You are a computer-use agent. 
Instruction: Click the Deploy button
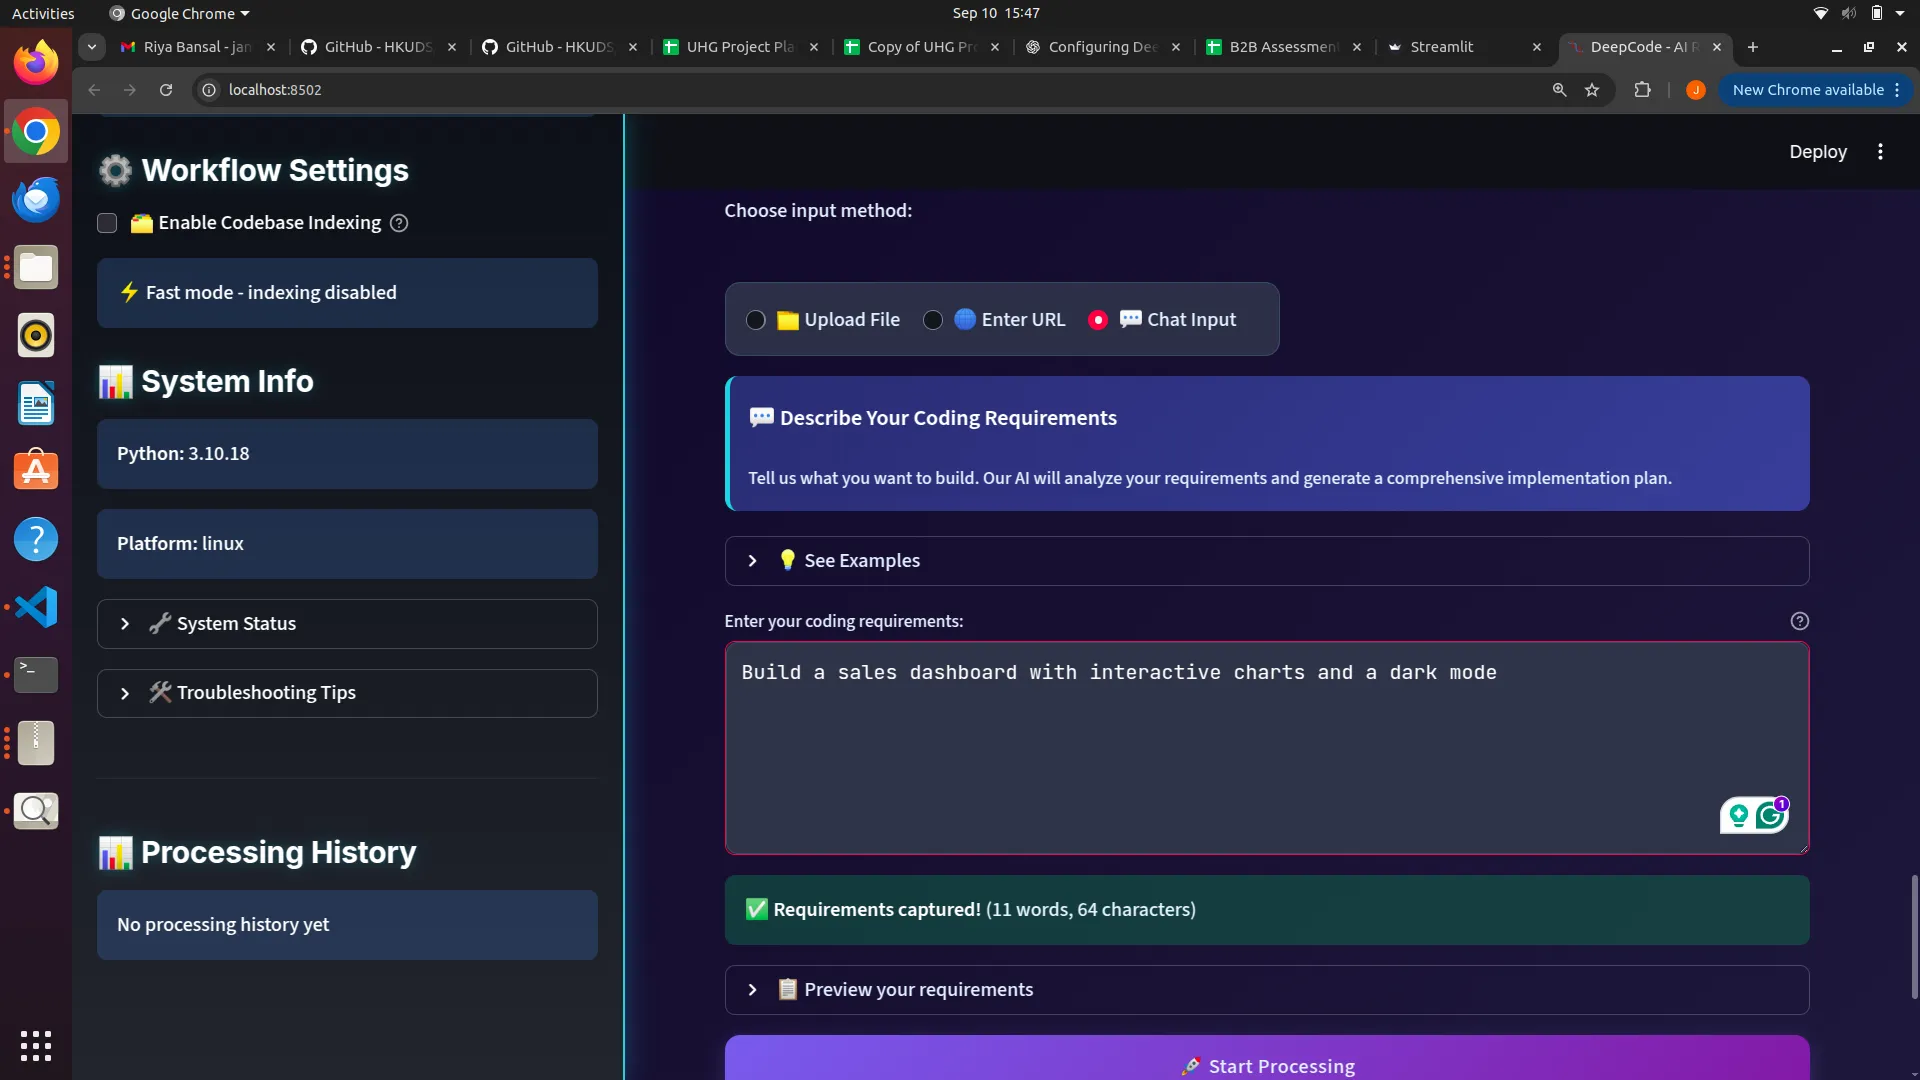(1817, 151)
